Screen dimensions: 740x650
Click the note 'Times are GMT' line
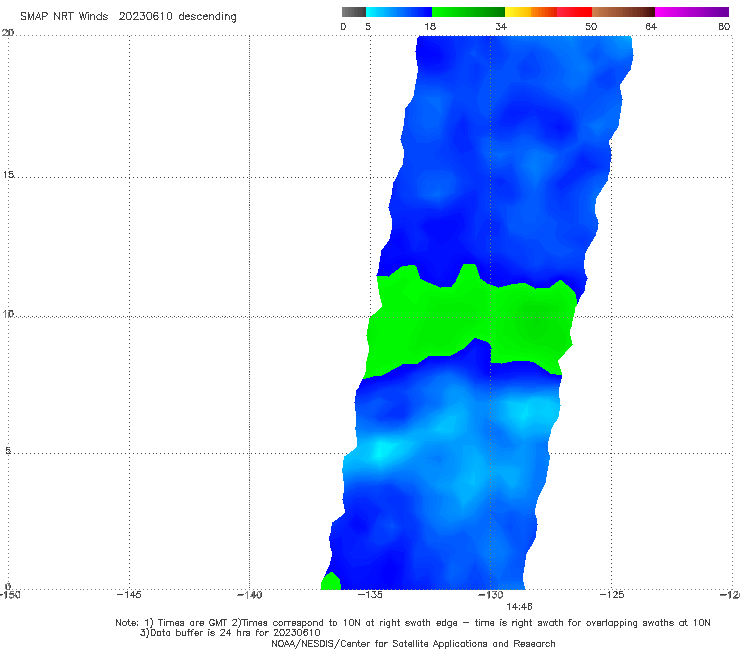(412, 623)
